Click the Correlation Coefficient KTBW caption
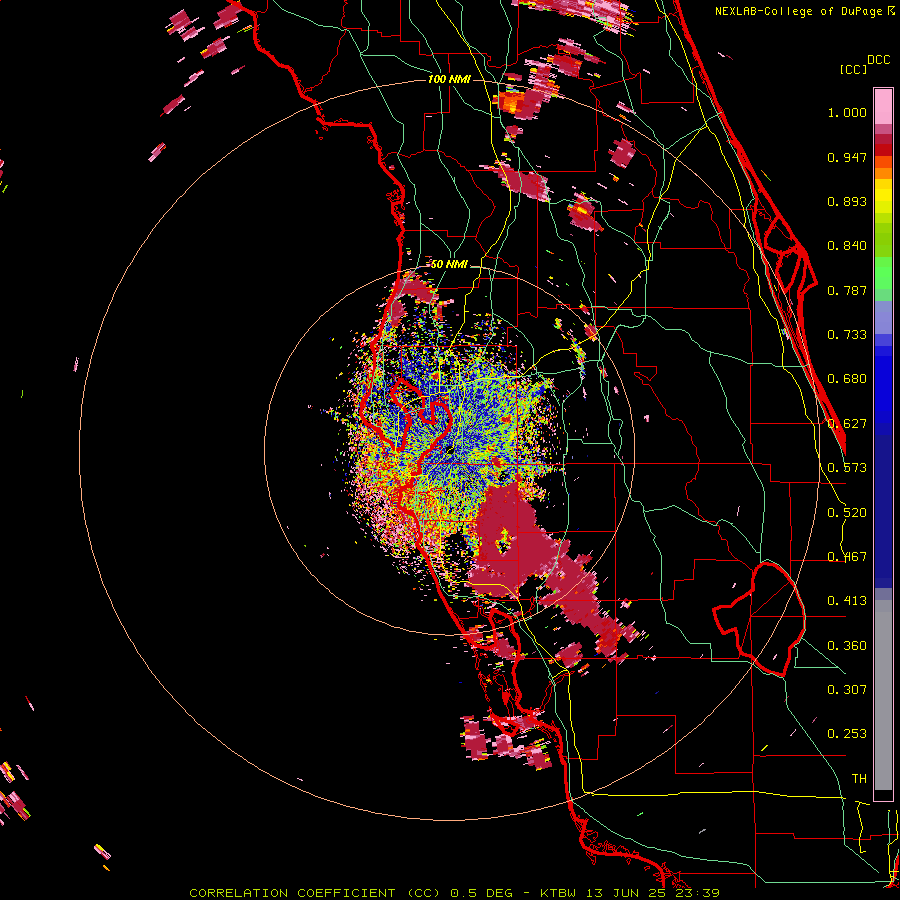900x900 pixels. tap(454, 893)
